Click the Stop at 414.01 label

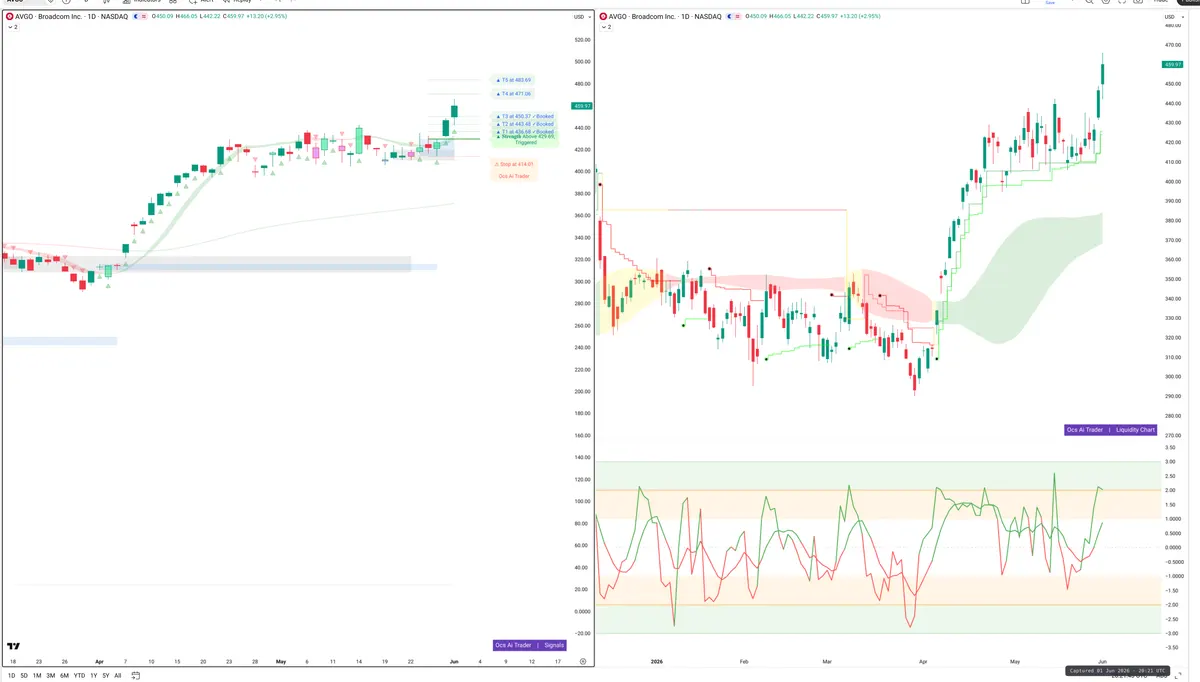[x=514, y=164]
